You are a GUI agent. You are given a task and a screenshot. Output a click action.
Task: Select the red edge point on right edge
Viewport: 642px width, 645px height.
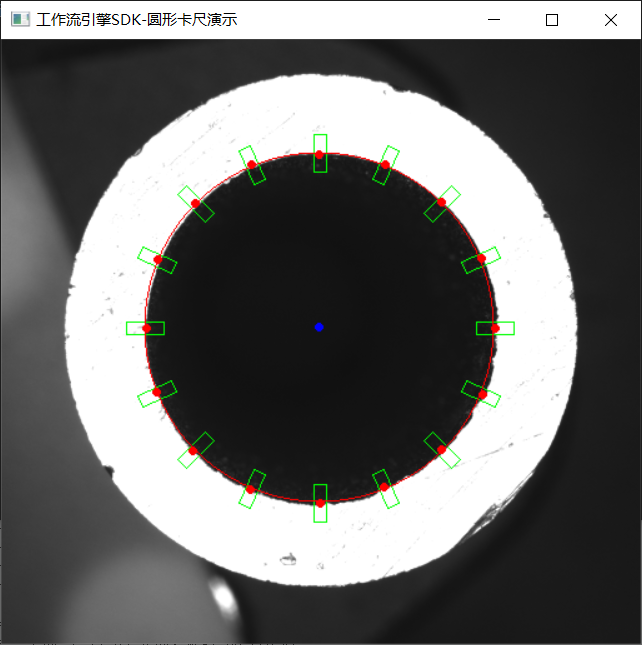click(495, 328)
